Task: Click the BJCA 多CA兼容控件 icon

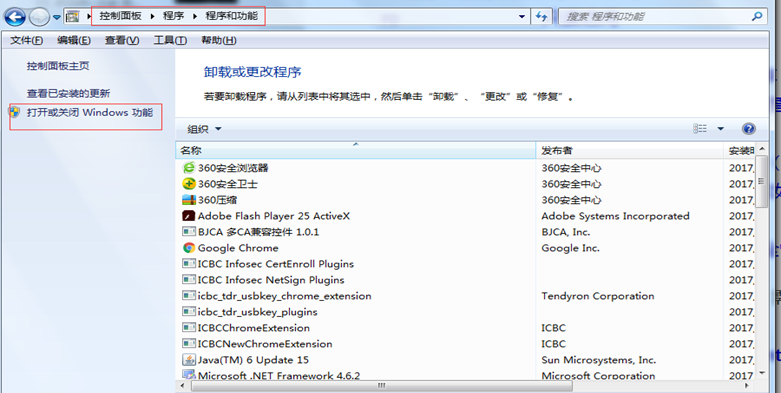Action: pos(189,232)
